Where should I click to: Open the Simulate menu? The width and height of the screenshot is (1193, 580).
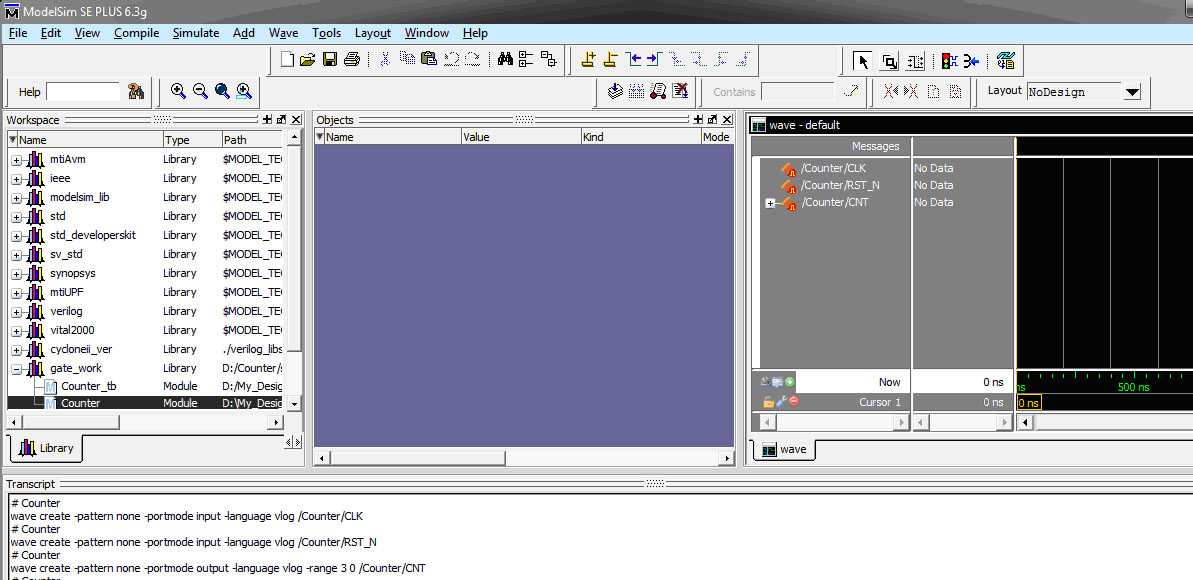196,33
